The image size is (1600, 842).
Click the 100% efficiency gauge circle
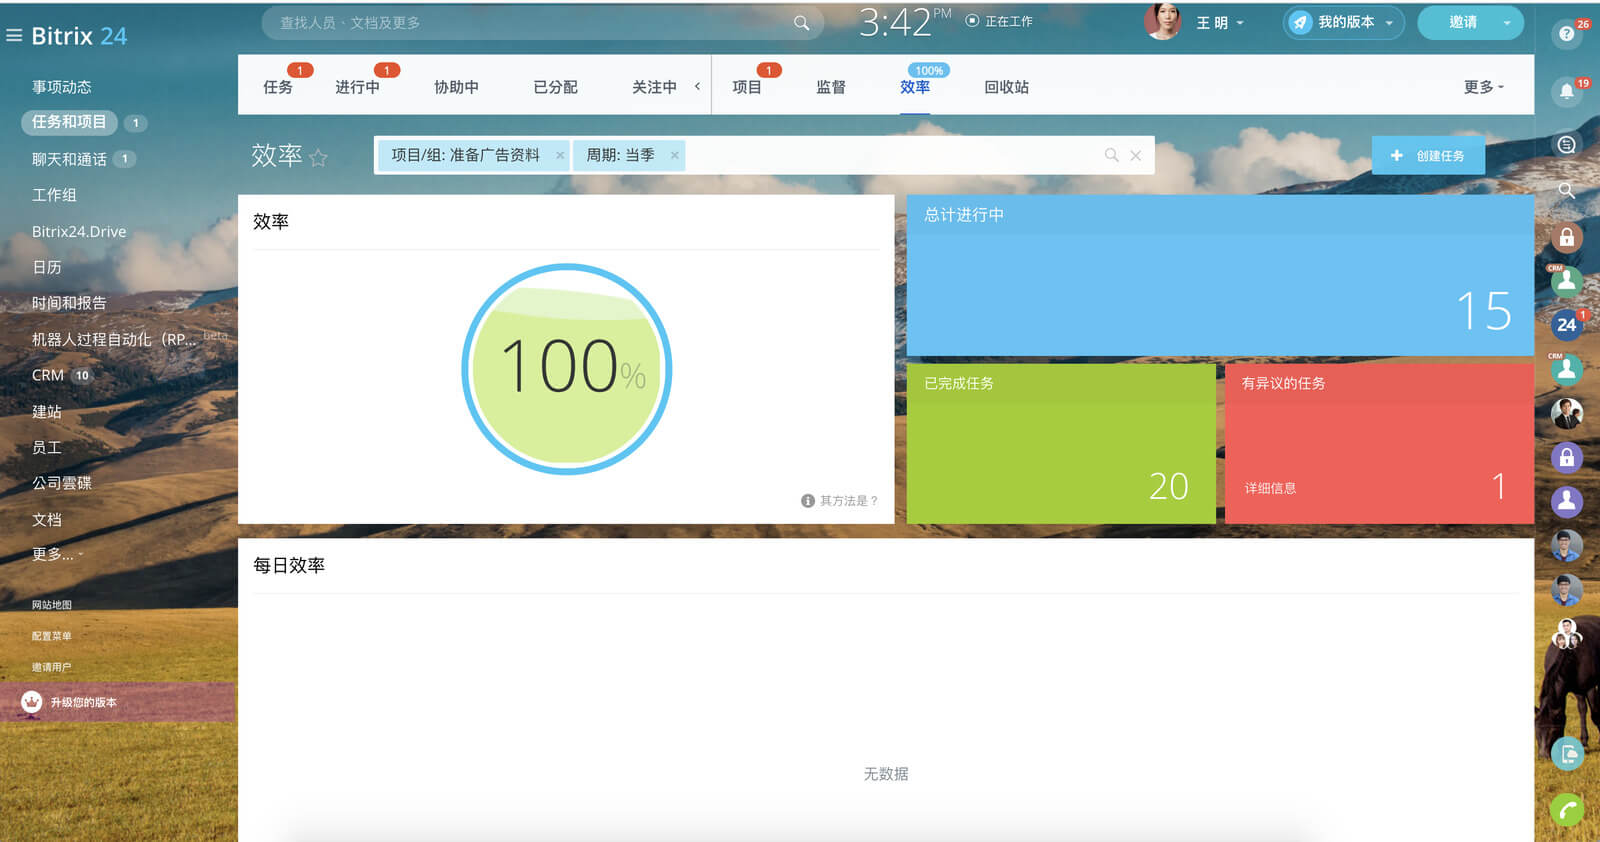tap(567, 369)
